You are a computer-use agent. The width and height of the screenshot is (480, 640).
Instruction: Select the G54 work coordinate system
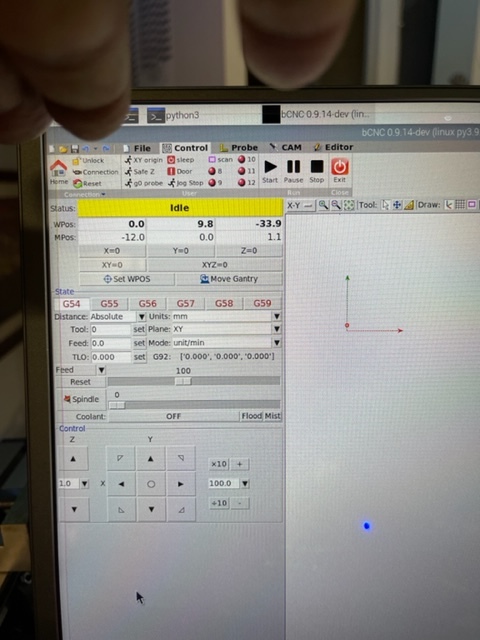pos(71,304)
